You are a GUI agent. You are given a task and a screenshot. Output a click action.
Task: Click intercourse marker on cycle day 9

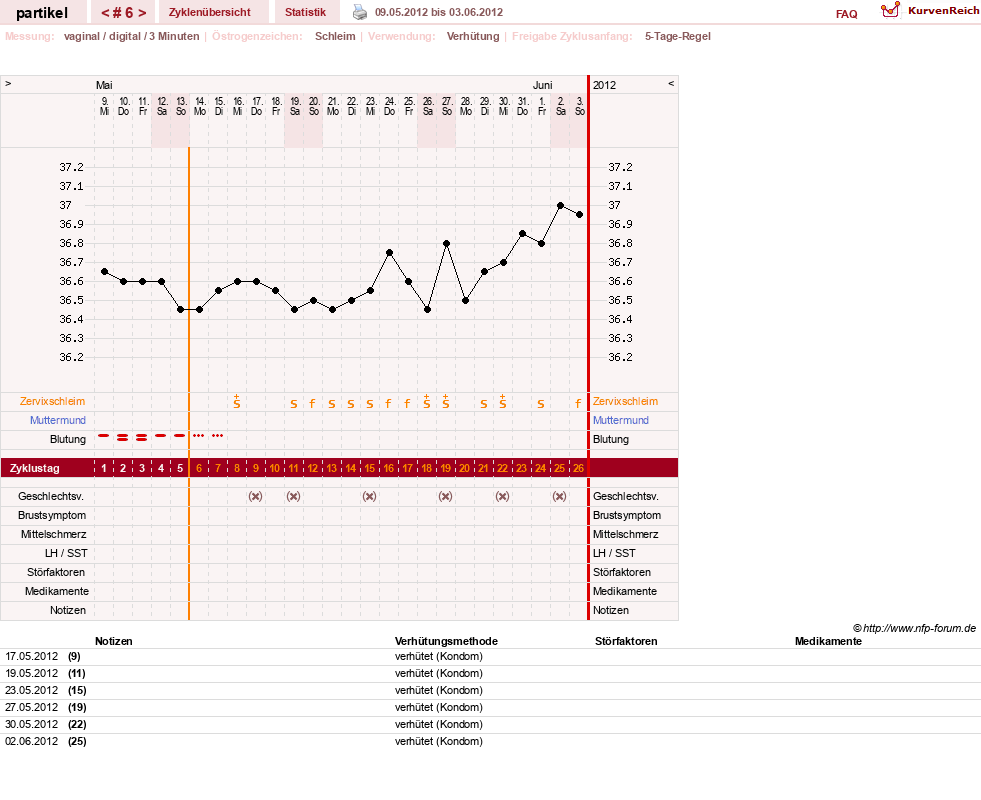[255, 496]
